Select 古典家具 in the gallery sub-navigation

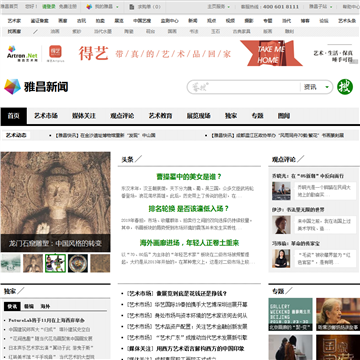coord(242,32)
